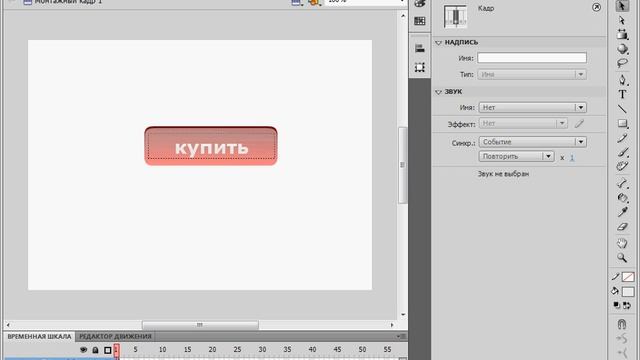Viewport: 640px width, 360px height.
Task: Click the repeat count value 1
Action: click(x=572, y=158)
